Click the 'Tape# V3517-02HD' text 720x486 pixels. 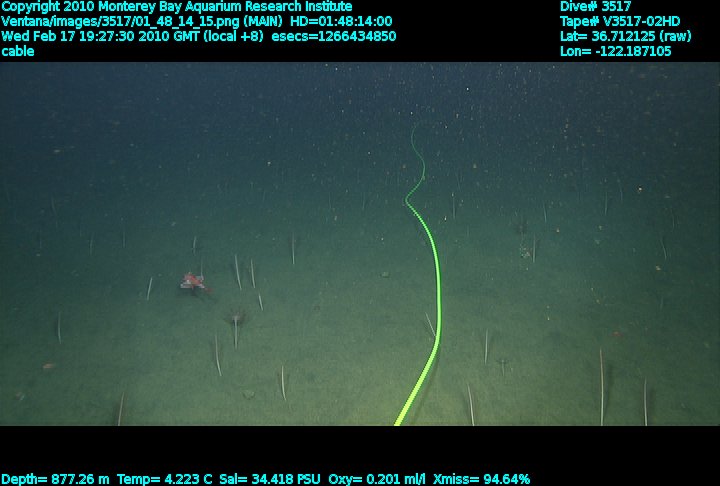tap(620, 22)
